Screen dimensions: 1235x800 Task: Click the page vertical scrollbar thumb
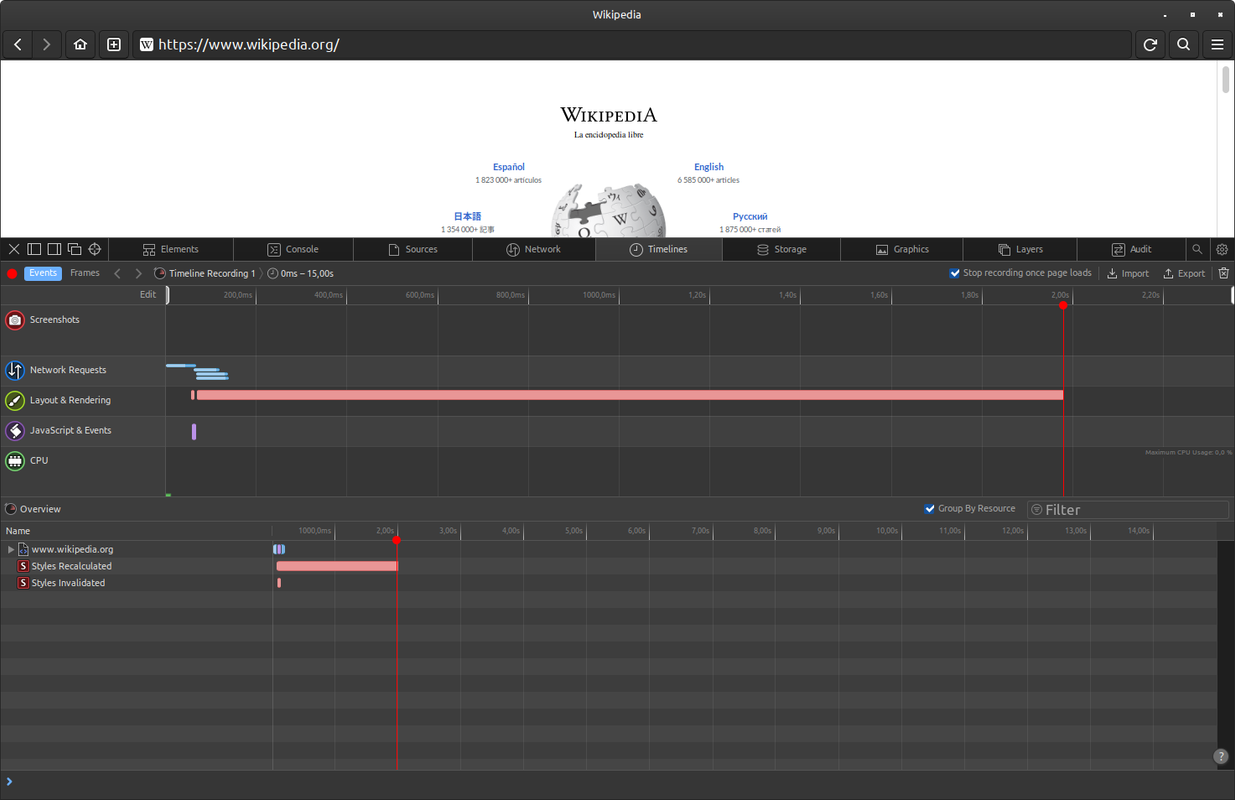[1226, 80]
